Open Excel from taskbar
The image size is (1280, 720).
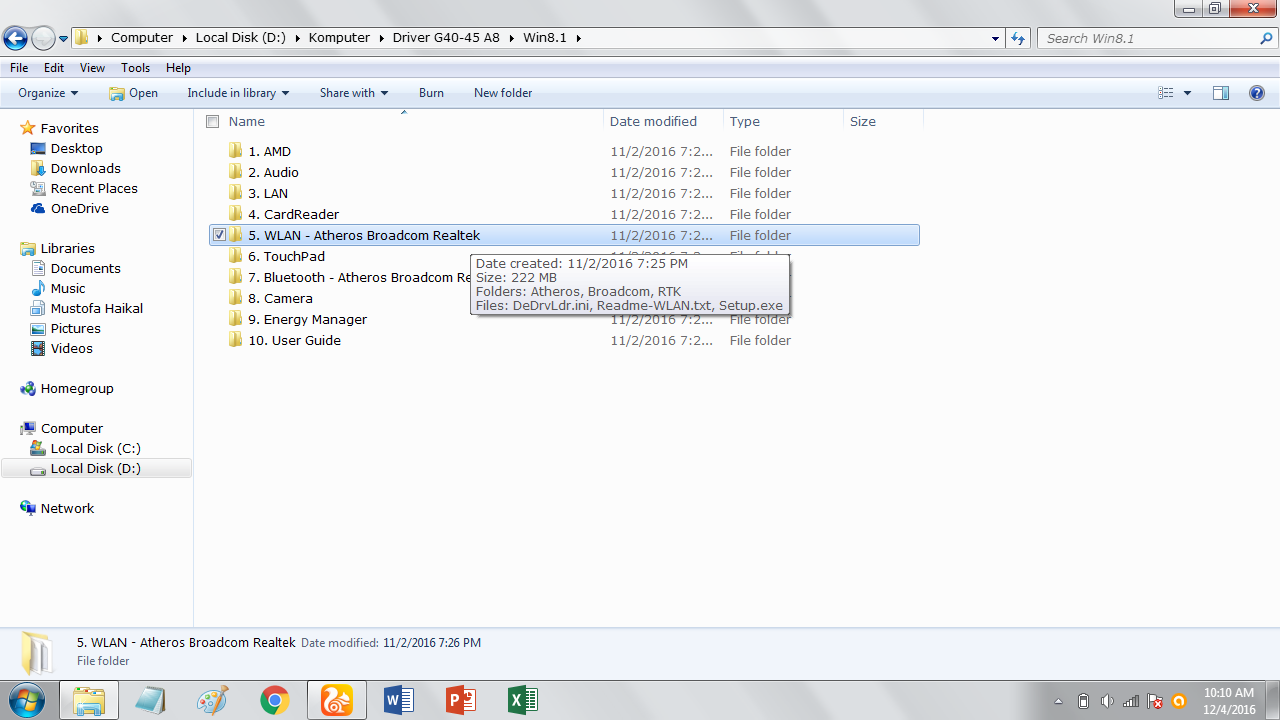click(x=522, y=700)
